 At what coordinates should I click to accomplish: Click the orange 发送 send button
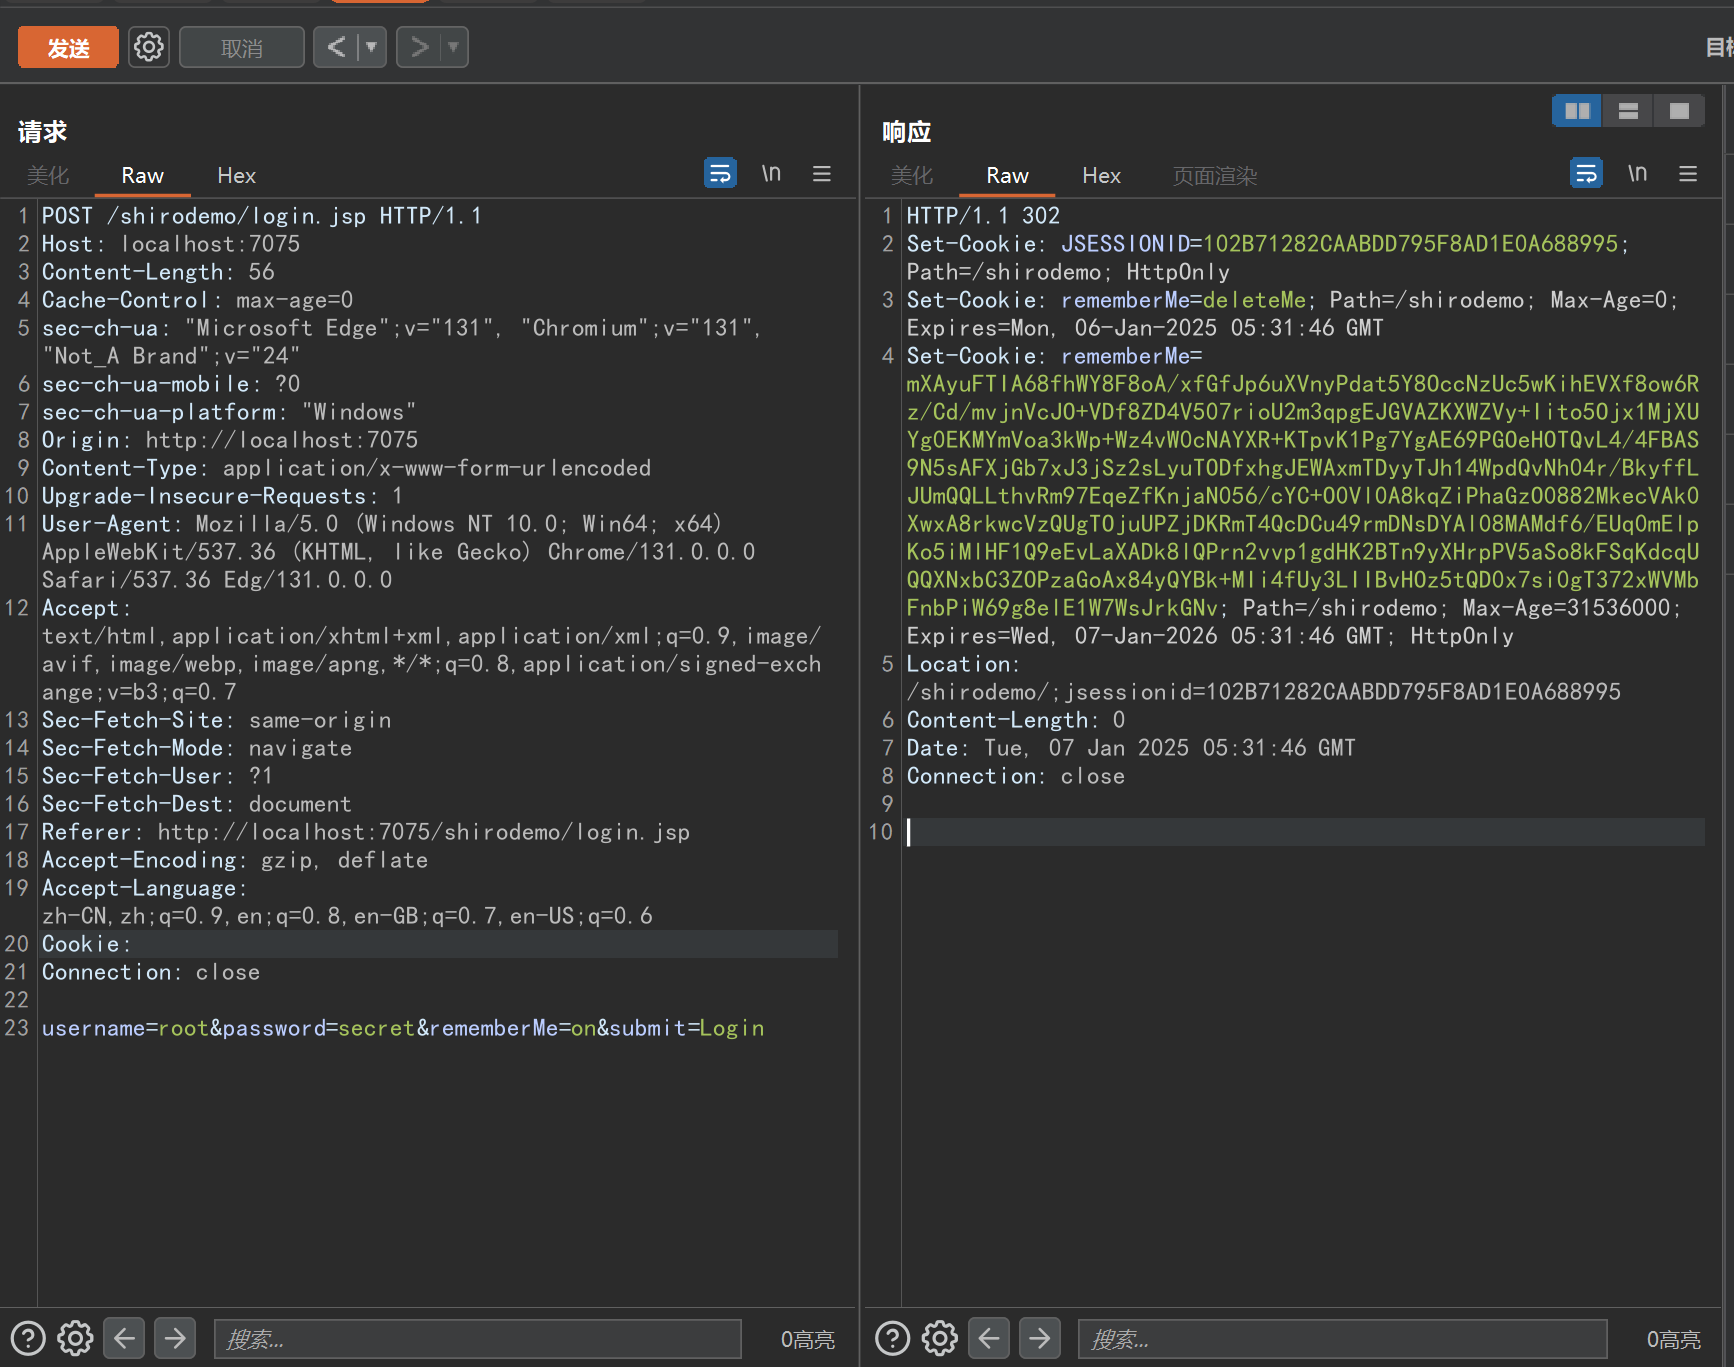pyautogui.click(x=68, y=47)
